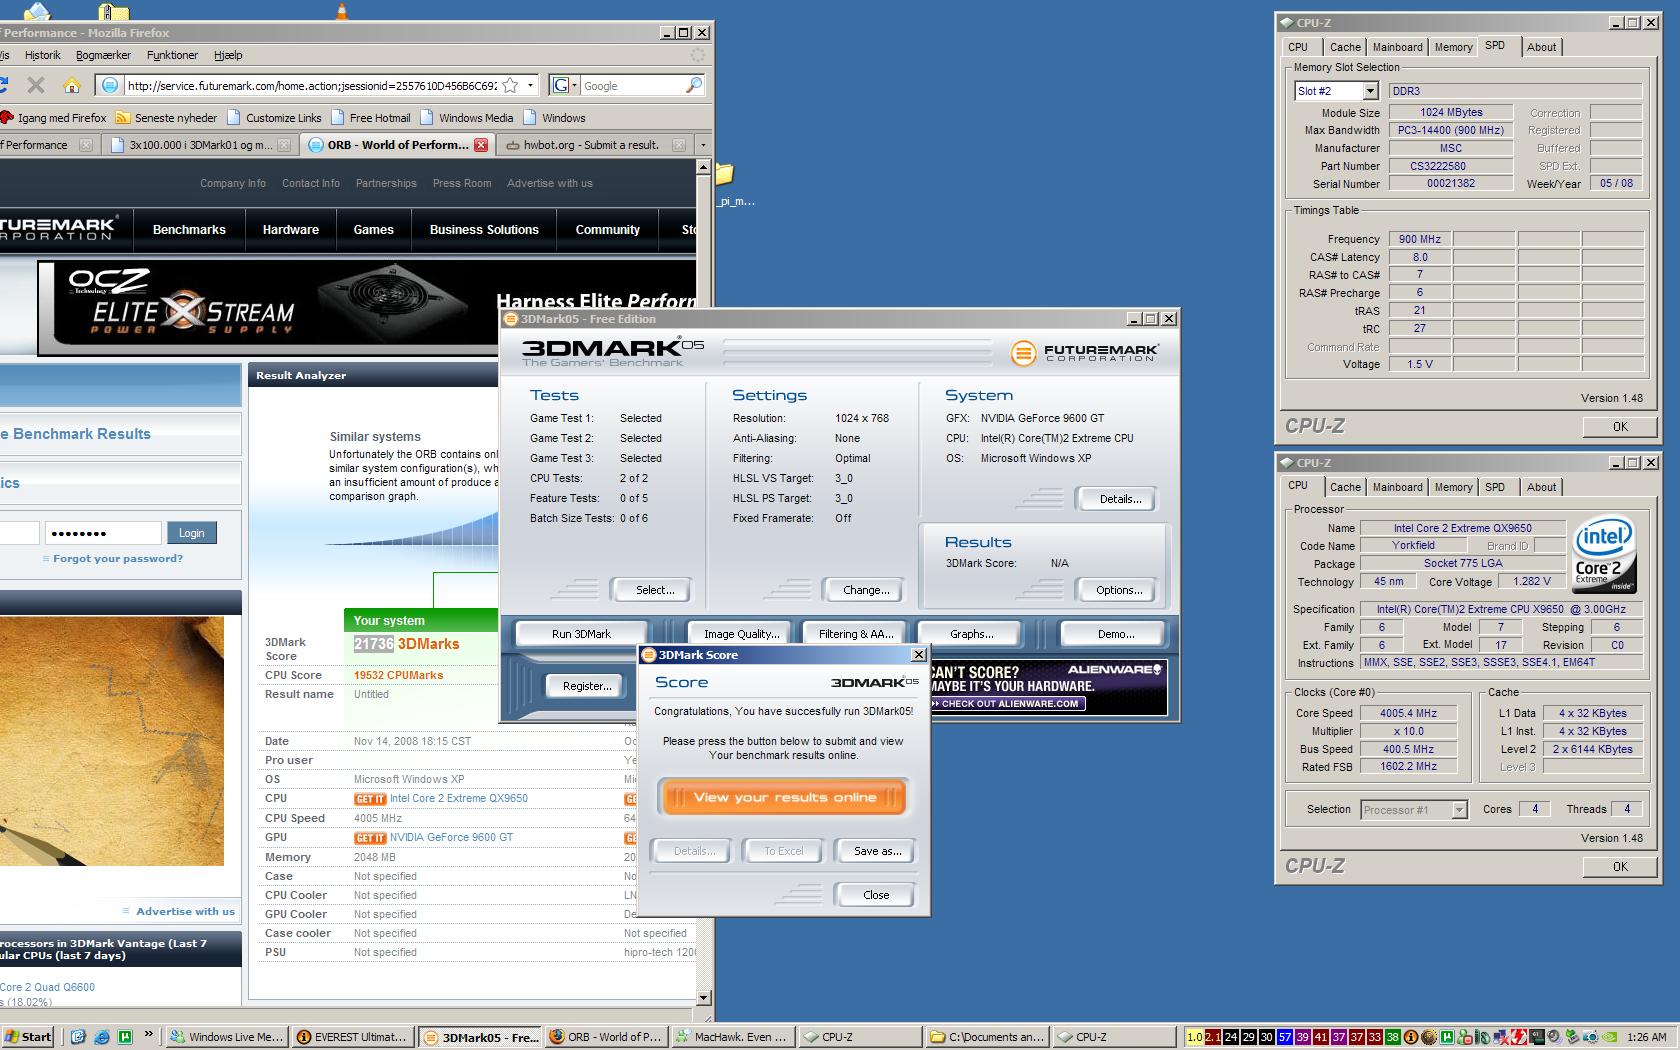Click the password field on Futuremark page

pos(103,533)
